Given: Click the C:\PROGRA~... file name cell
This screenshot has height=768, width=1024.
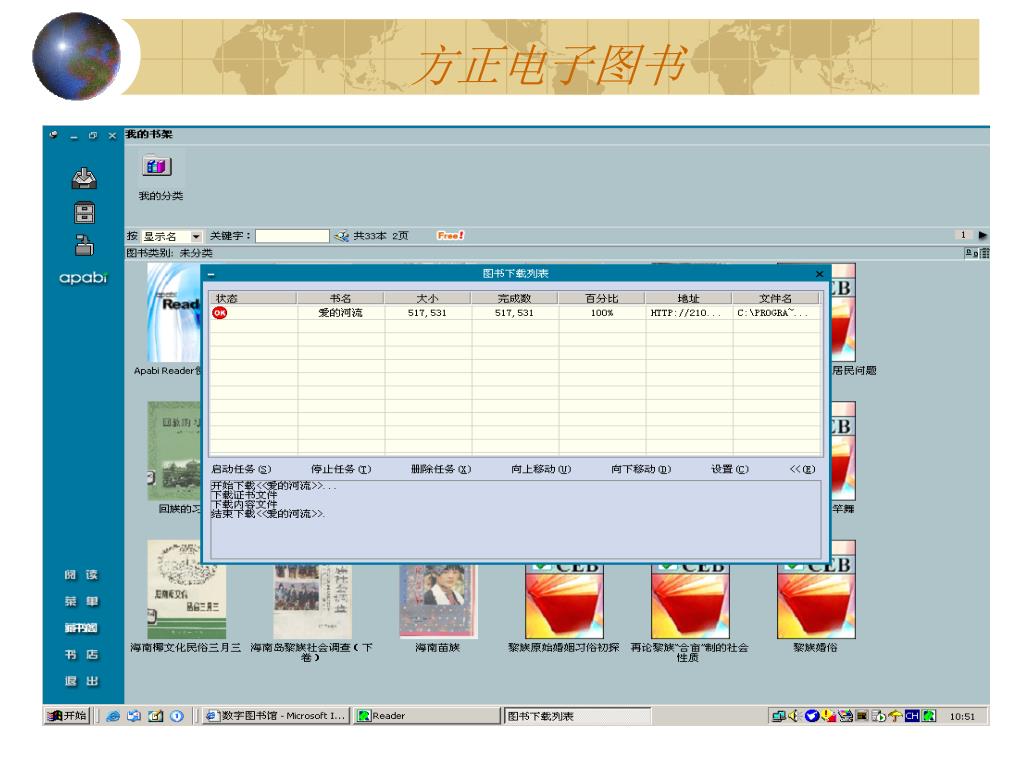Looking at the screenshot, I should tap(776, 313).
